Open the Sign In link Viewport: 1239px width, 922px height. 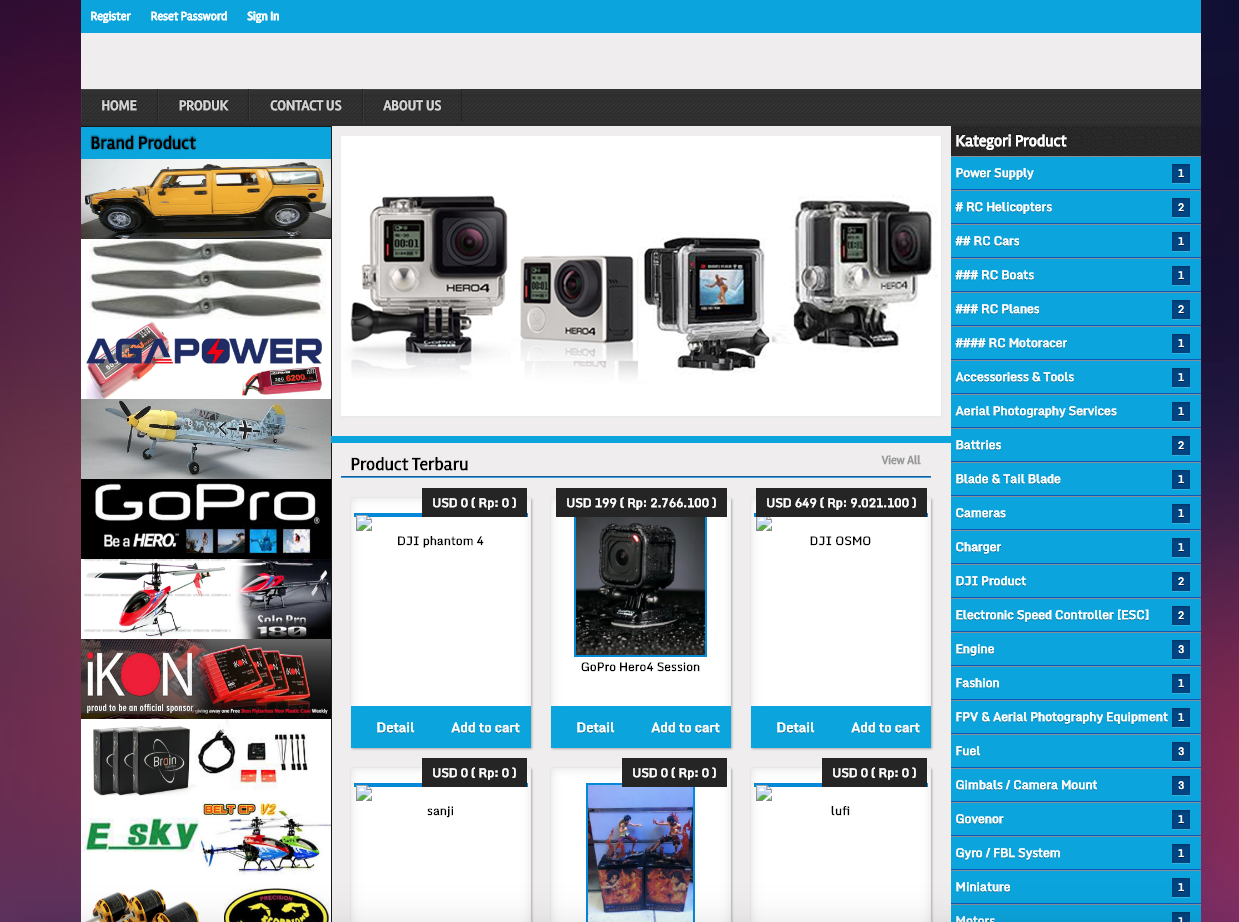[x=263, y=16]
